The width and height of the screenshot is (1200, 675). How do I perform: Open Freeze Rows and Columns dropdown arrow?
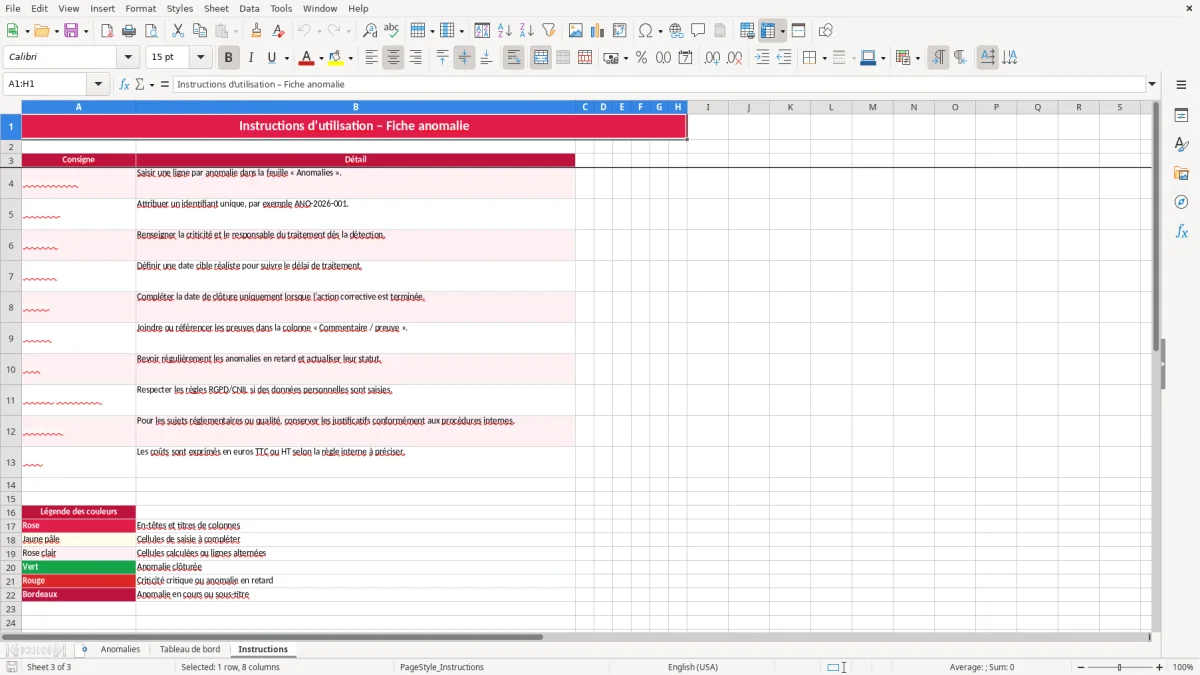tap(783, 31)
